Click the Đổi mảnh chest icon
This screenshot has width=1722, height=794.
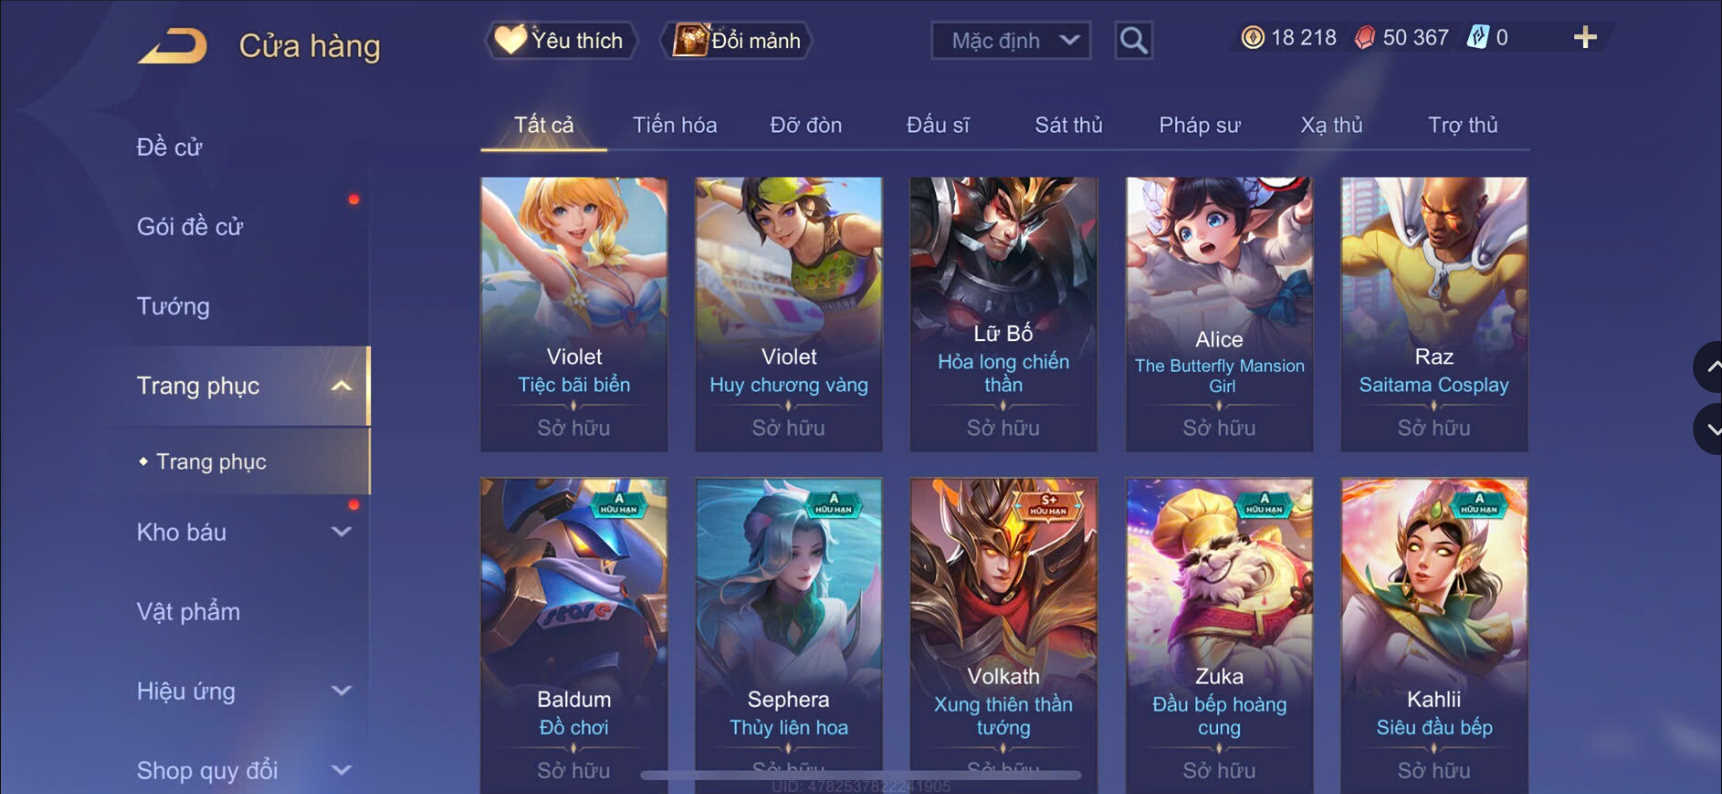[x=690, y=40]
